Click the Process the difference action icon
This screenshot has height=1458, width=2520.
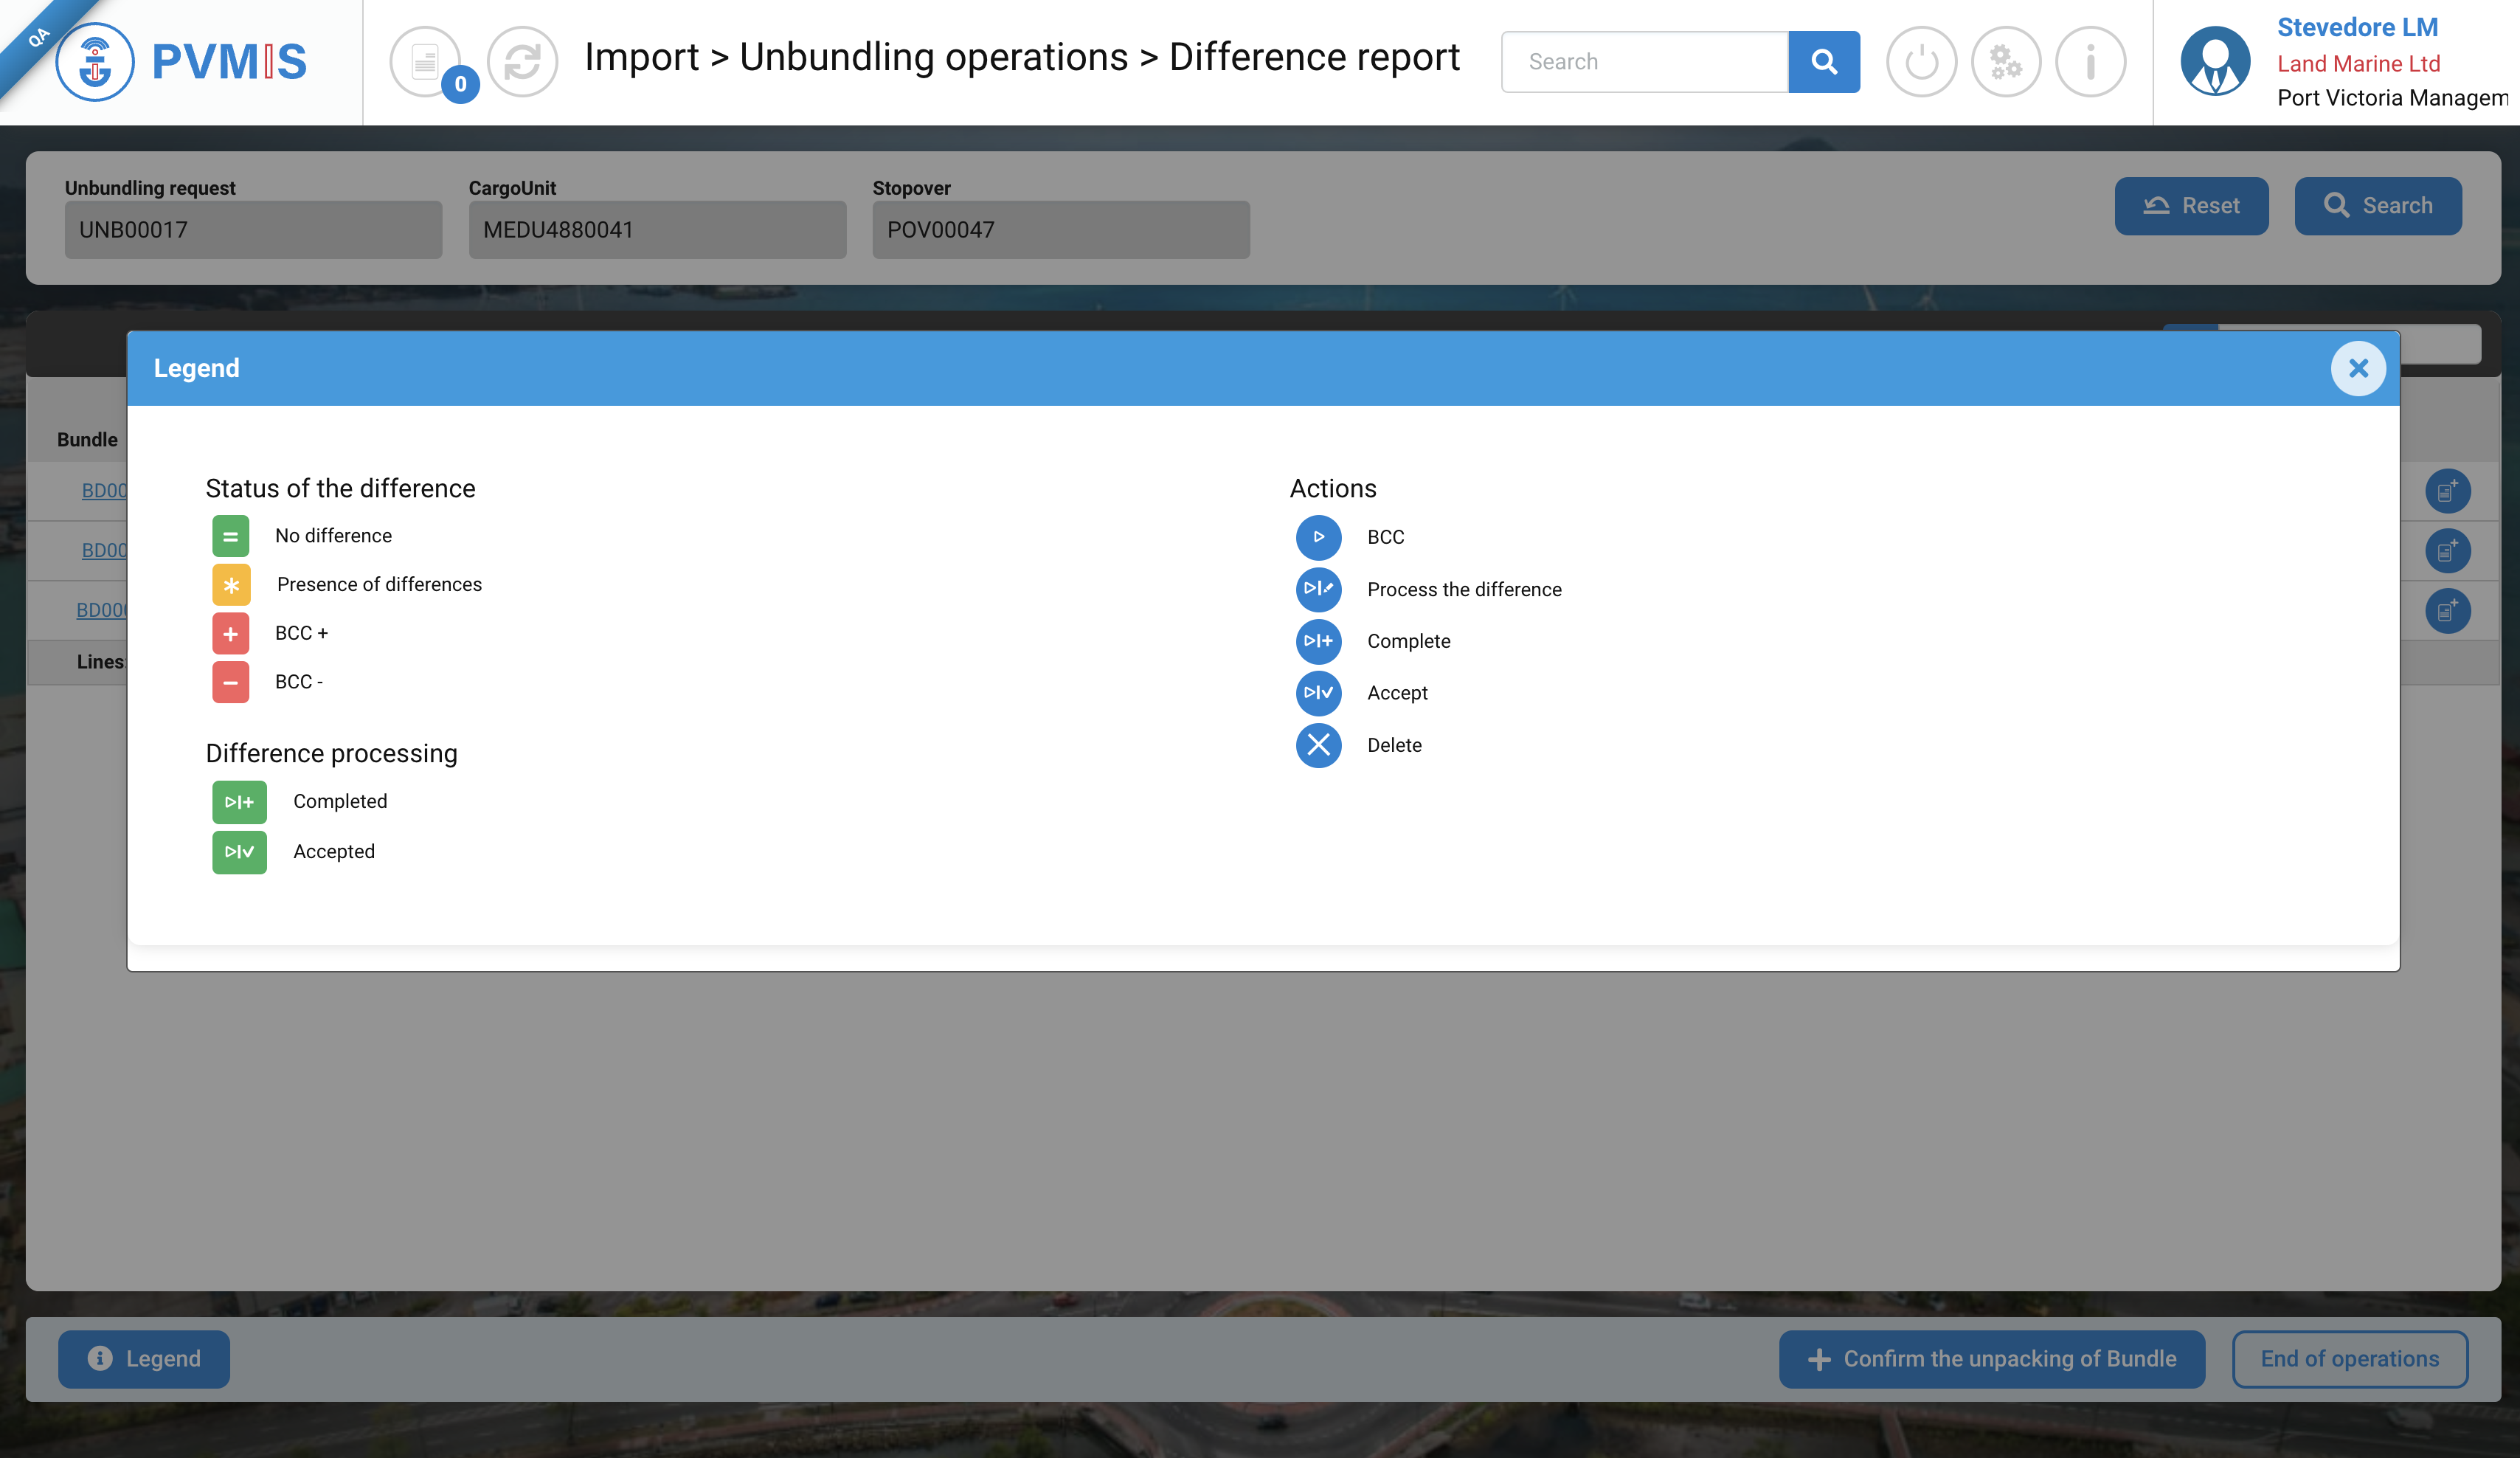[x=1318, y=589]
